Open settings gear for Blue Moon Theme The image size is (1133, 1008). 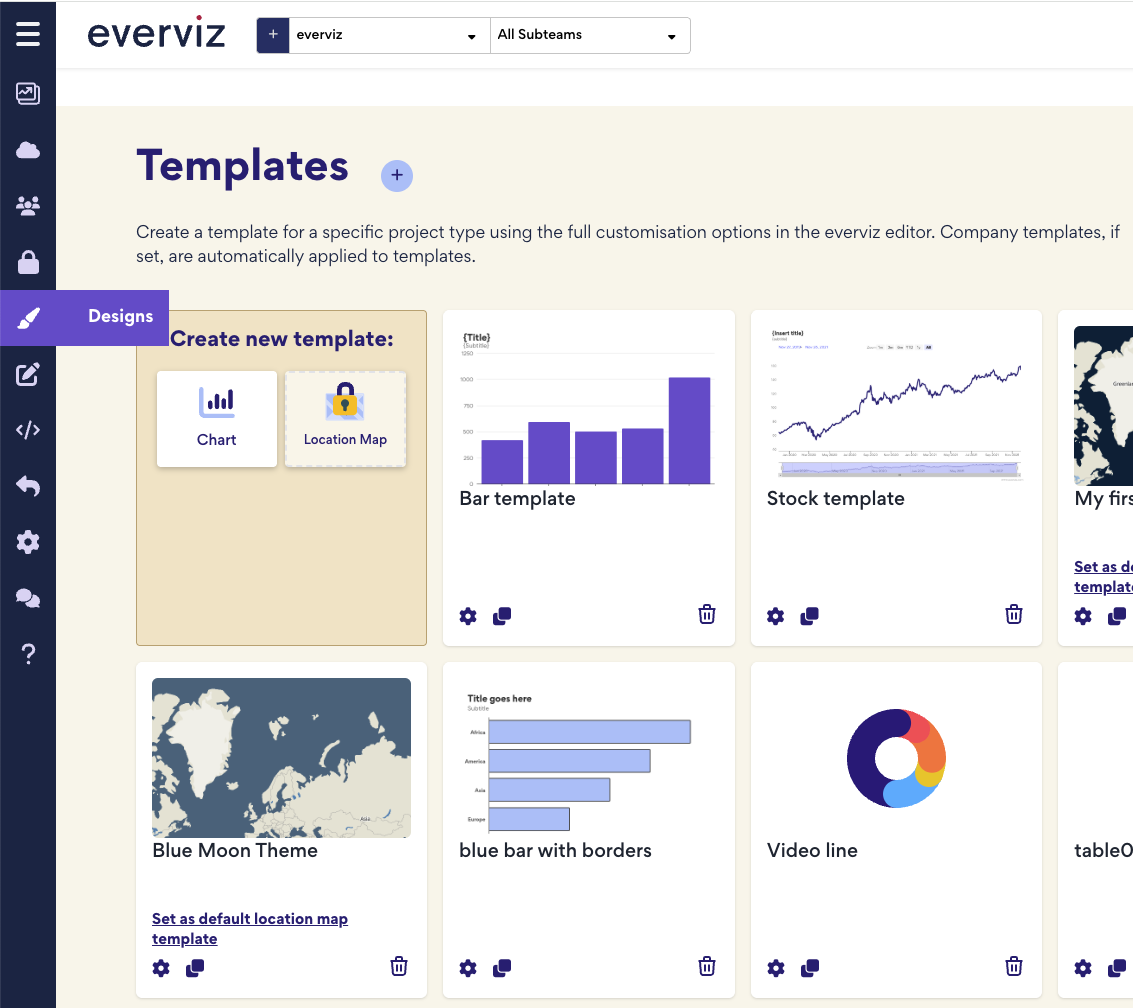161,968
